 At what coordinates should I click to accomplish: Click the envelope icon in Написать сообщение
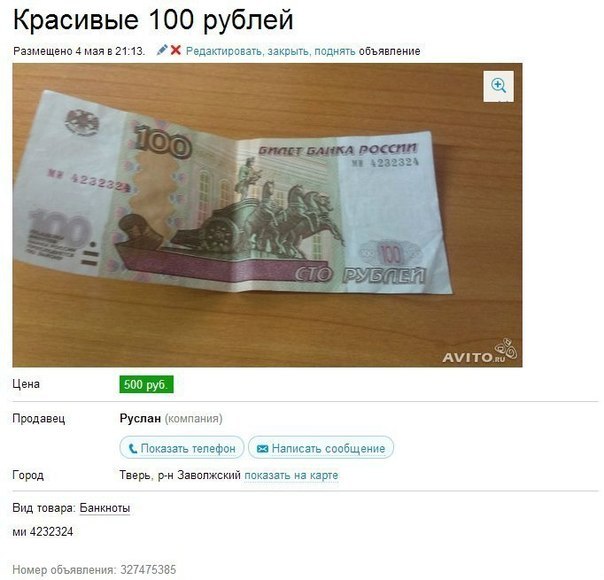pos(262,449)
